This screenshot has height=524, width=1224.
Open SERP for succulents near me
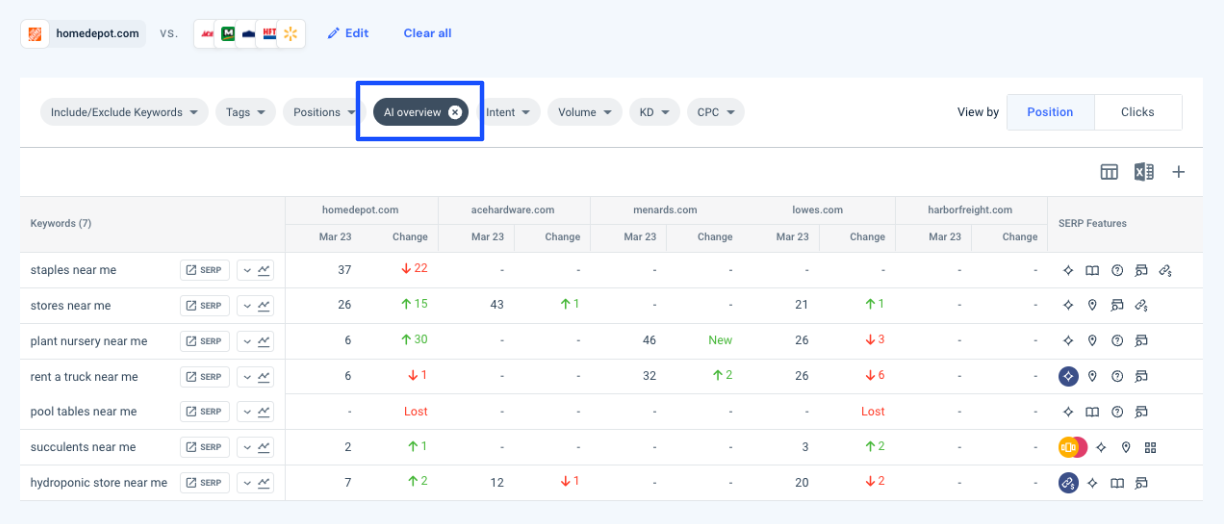(205, 447)
